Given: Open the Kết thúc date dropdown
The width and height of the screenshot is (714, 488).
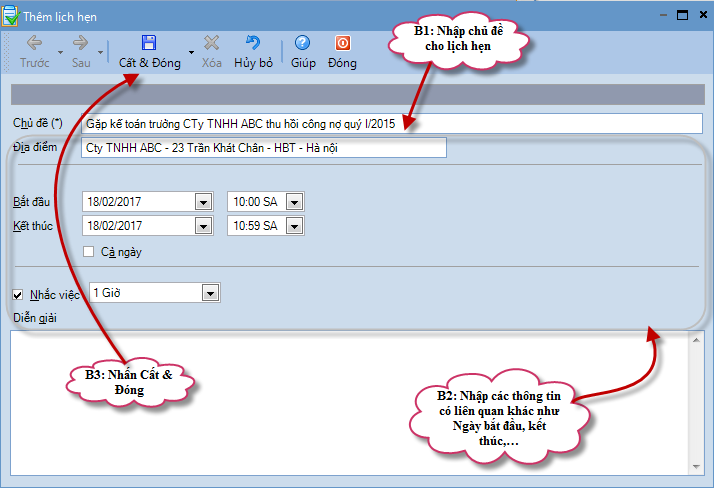Looking at the screenshot, I should point(204,226).
